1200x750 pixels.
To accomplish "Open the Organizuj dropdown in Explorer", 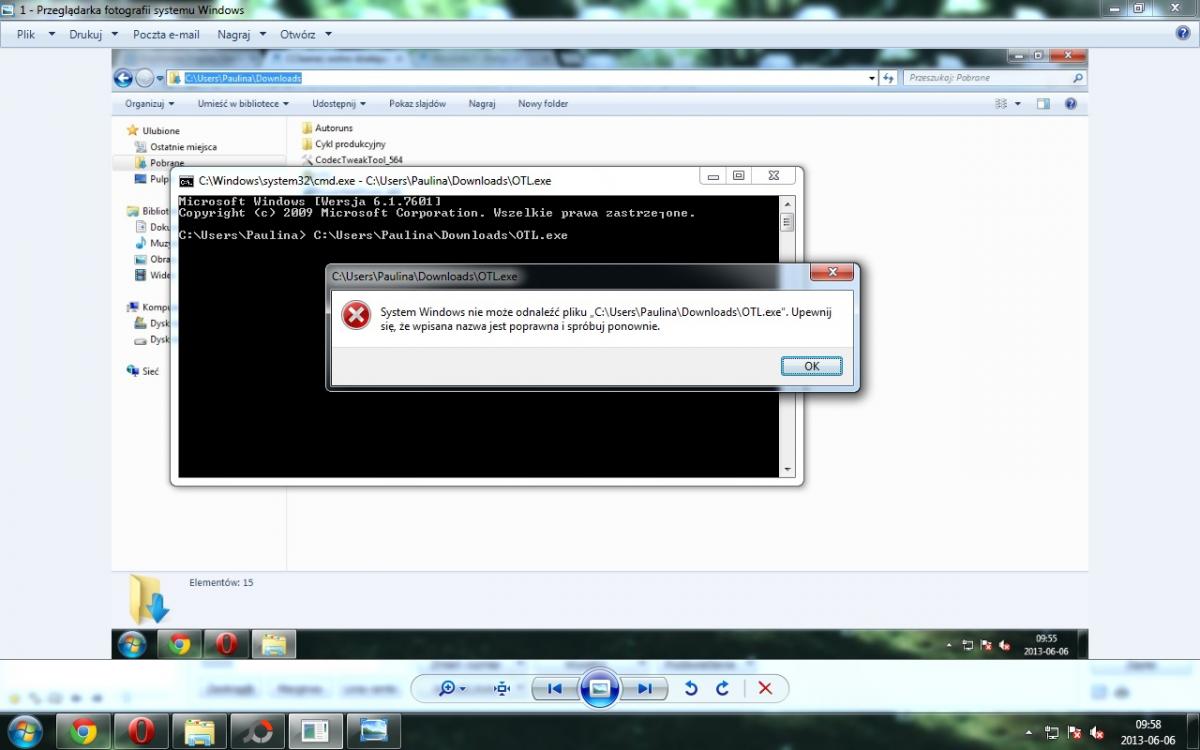I will pos(149,104).
